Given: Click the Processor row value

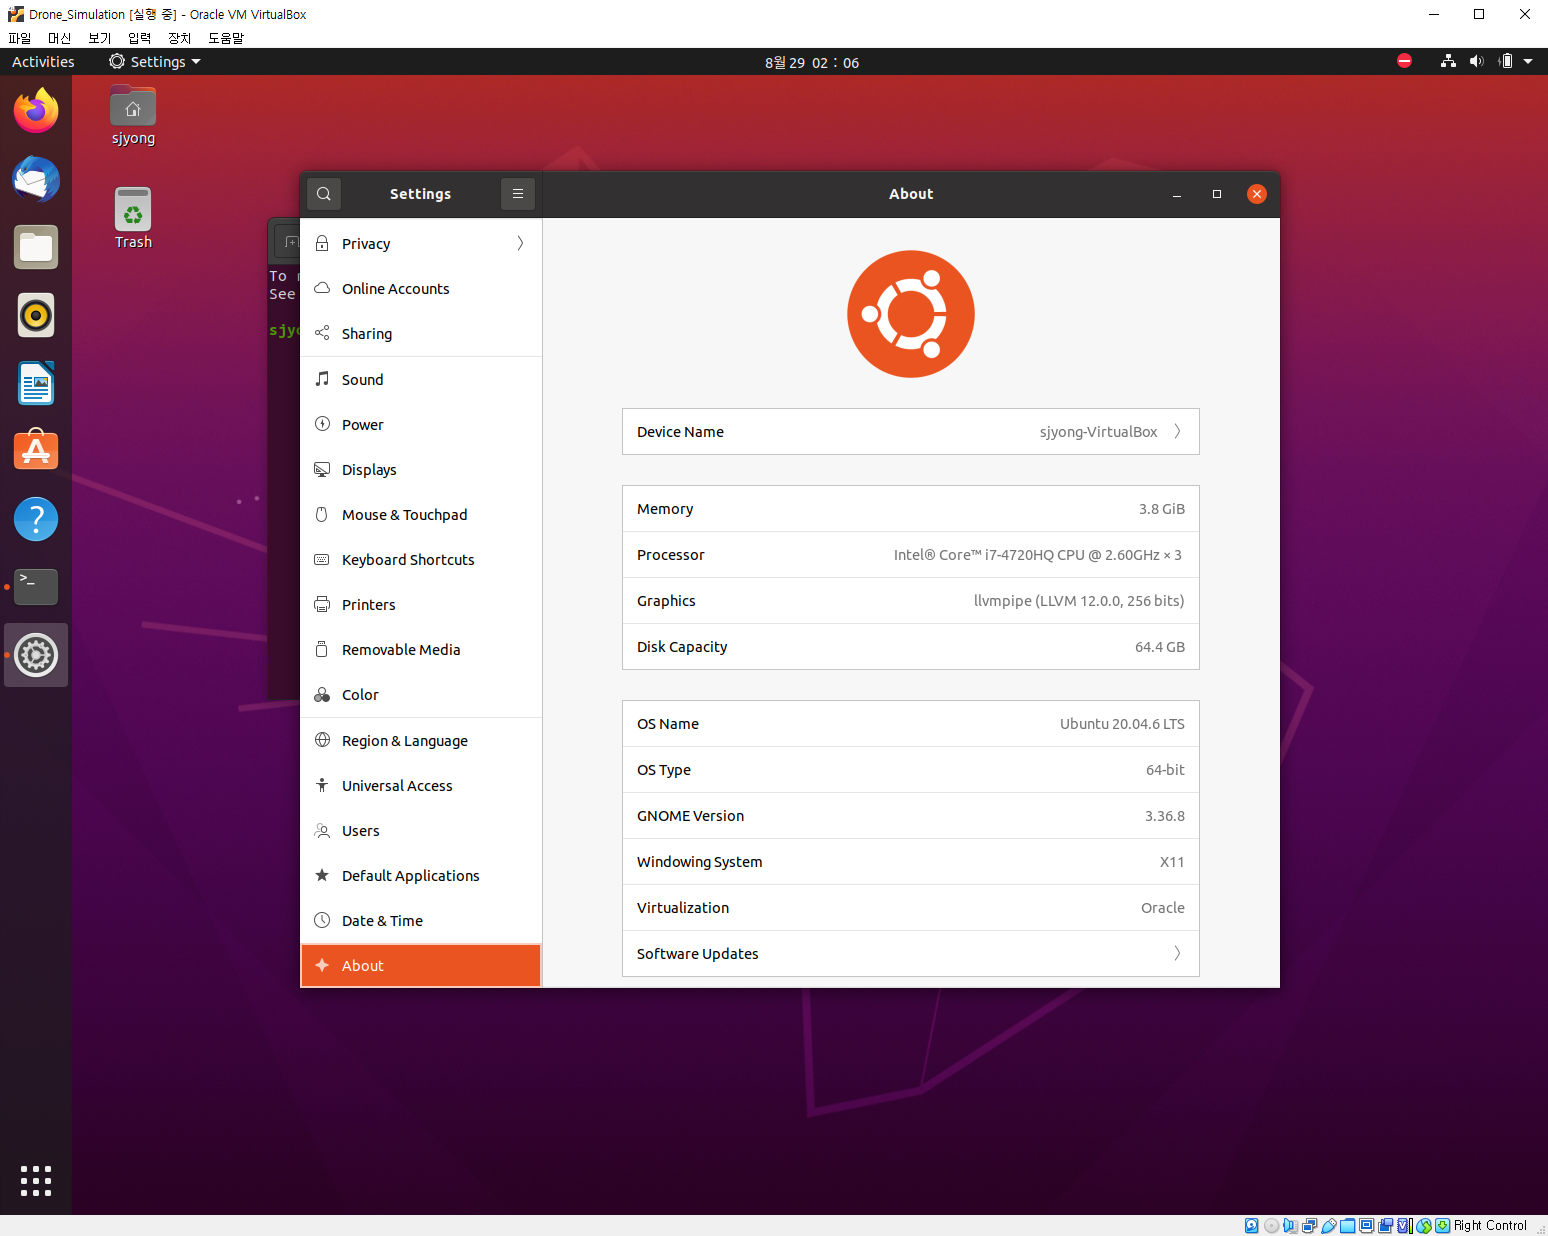Looking at the screenshot, I should pyautogui.click(x=1037, y=555).
